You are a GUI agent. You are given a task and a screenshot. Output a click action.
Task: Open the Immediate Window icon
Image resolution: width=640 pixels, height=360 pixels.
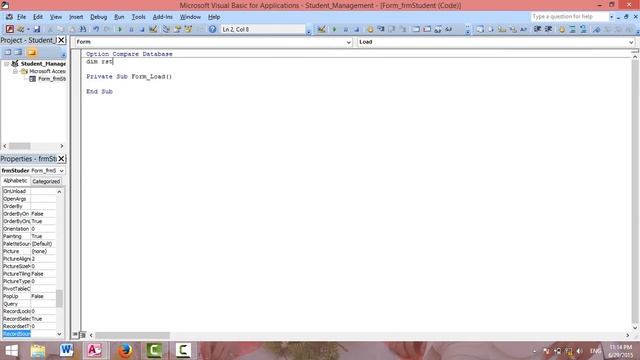pyautogui.click(x=427, y=29)
